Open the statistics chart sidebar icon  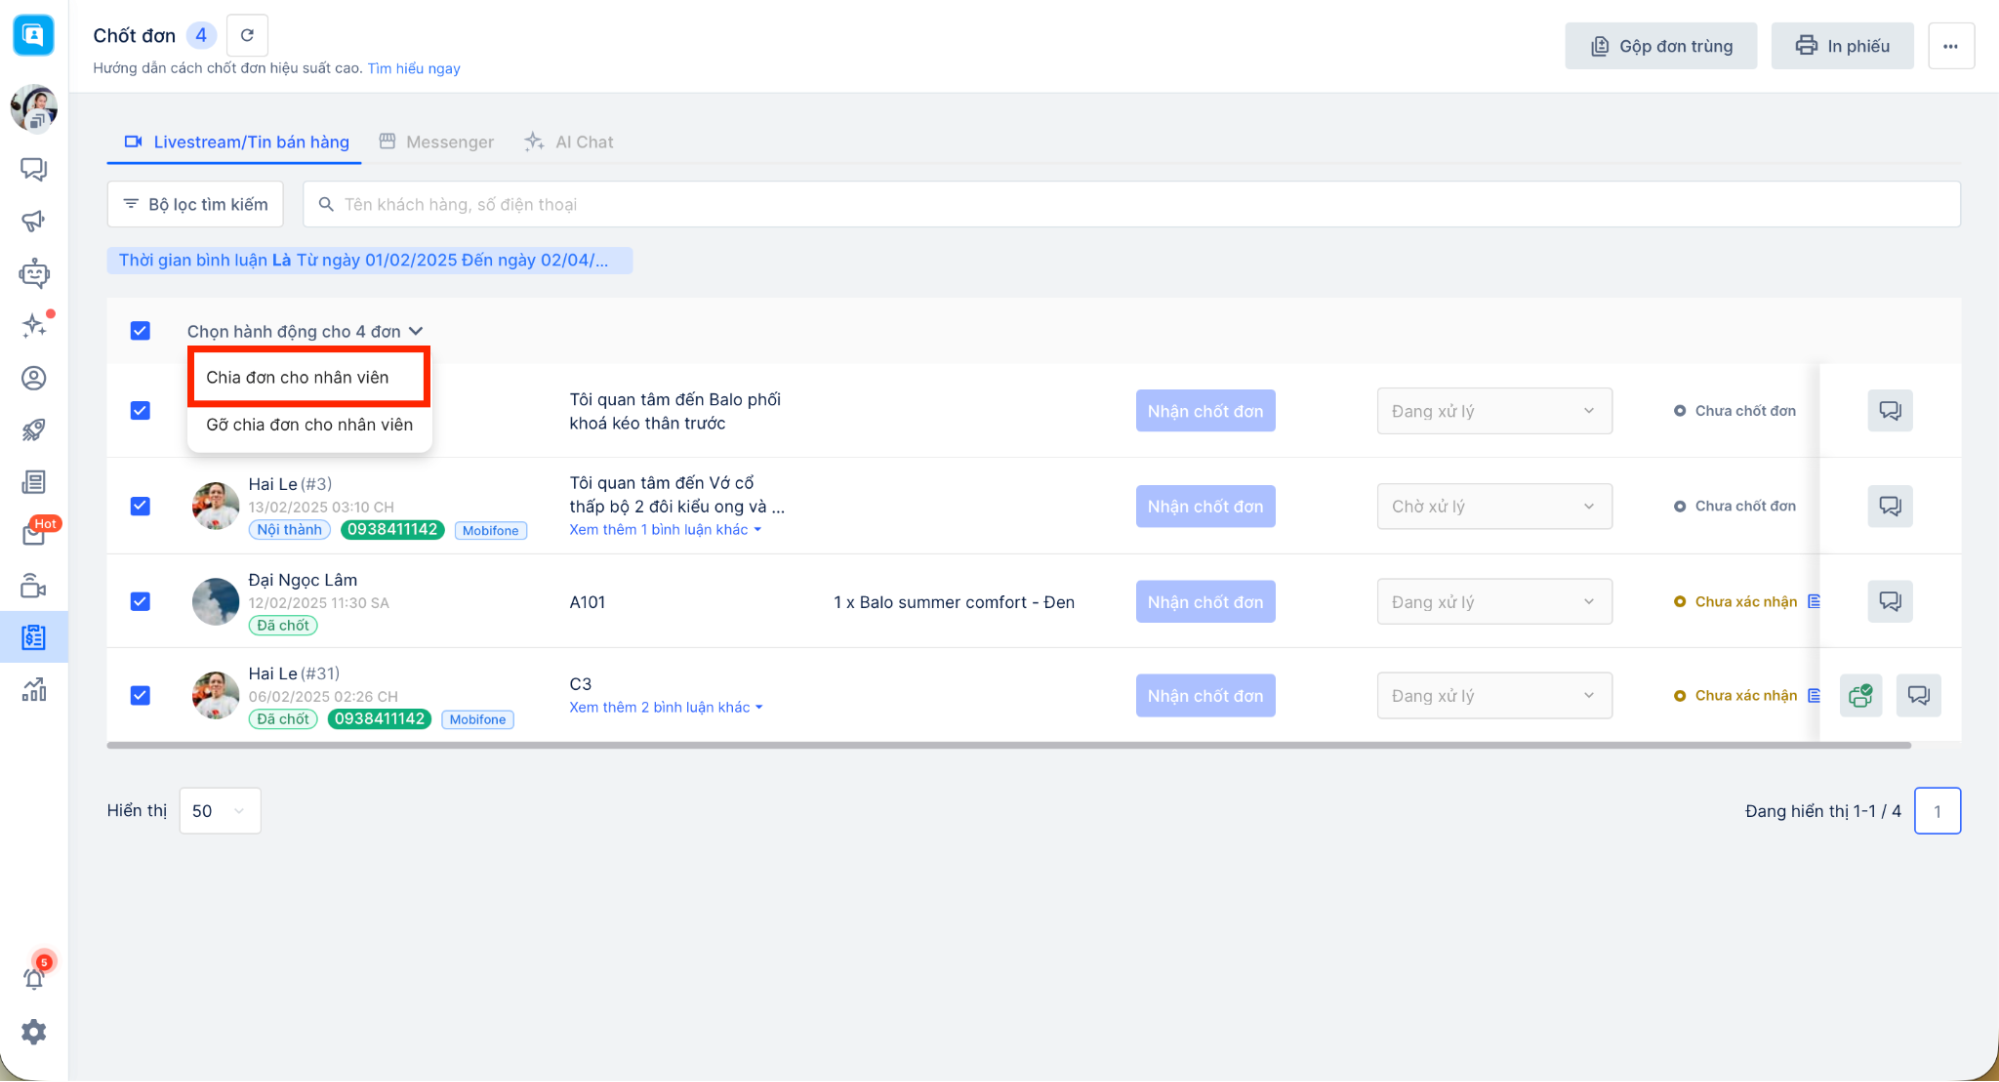(x=34, y=689)
